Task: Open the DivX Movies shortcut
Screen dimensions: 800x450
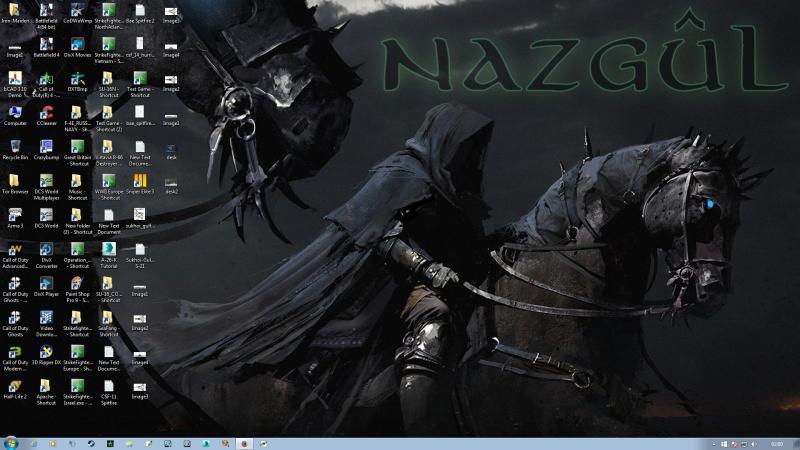Action: [x=78, y=47]
